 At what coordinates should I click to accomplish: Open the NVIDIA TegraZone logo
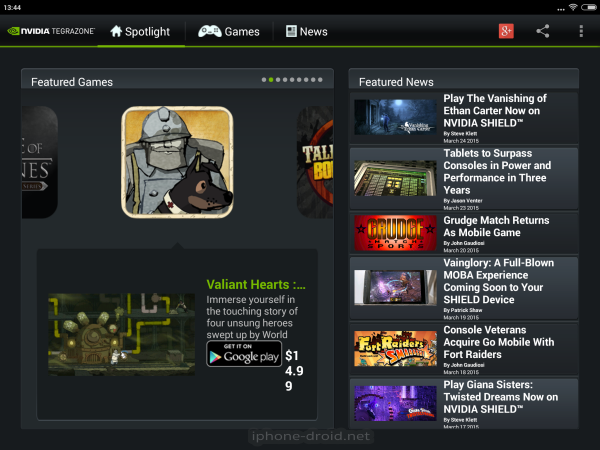click(x=51, y=31)
